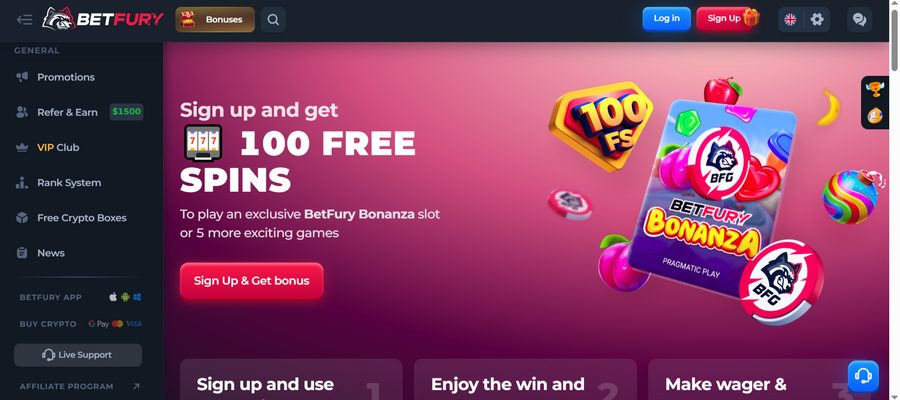900x400 pixels.
Task: Open settings gear icon in header
Action: (817, 20)
